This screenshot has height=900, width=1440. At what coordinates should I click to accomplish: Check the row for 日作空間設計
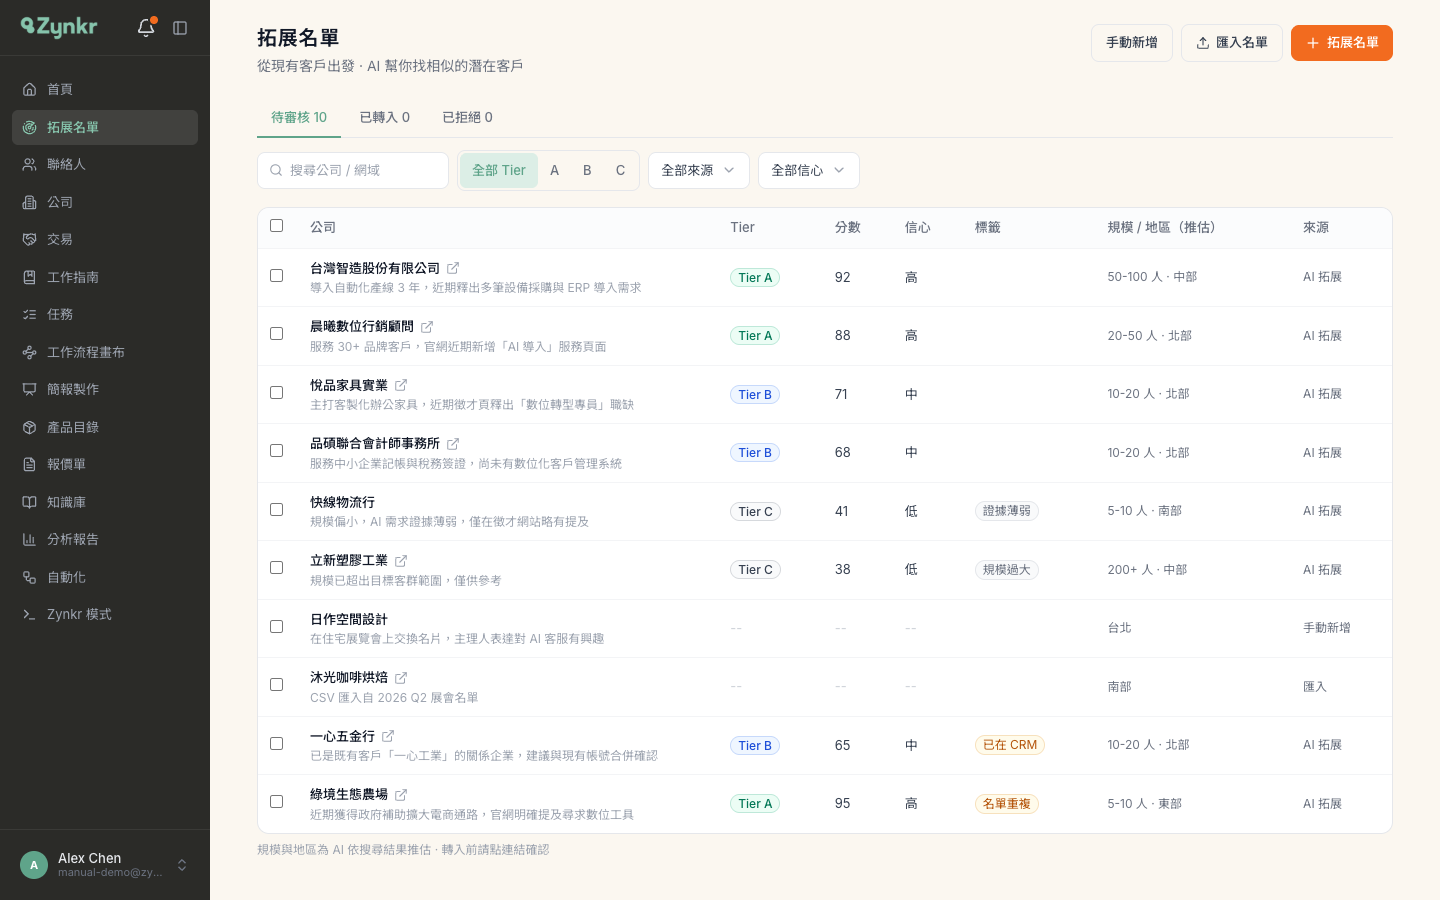coord(277,627)
